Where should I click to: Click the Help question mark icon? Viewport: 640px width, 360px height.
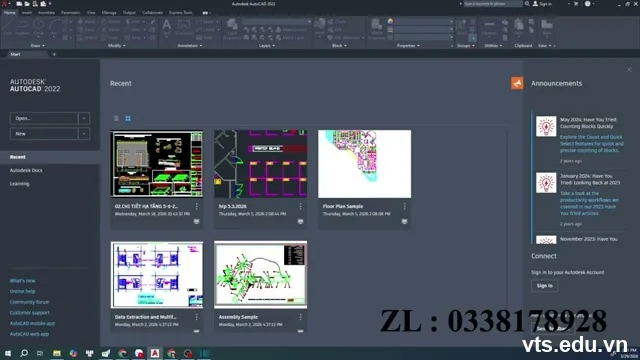click(587, 4)
